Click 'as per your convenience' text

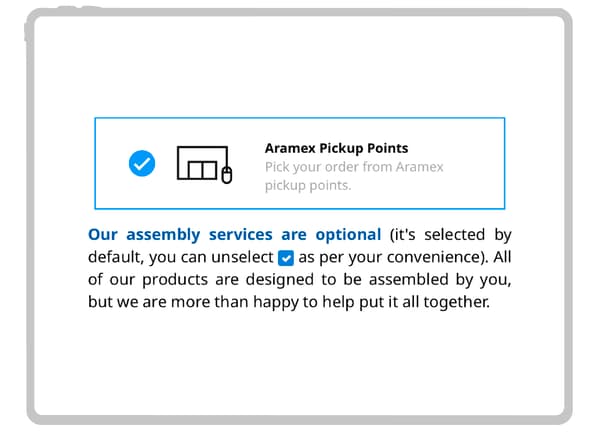click(x=389, y=257)
